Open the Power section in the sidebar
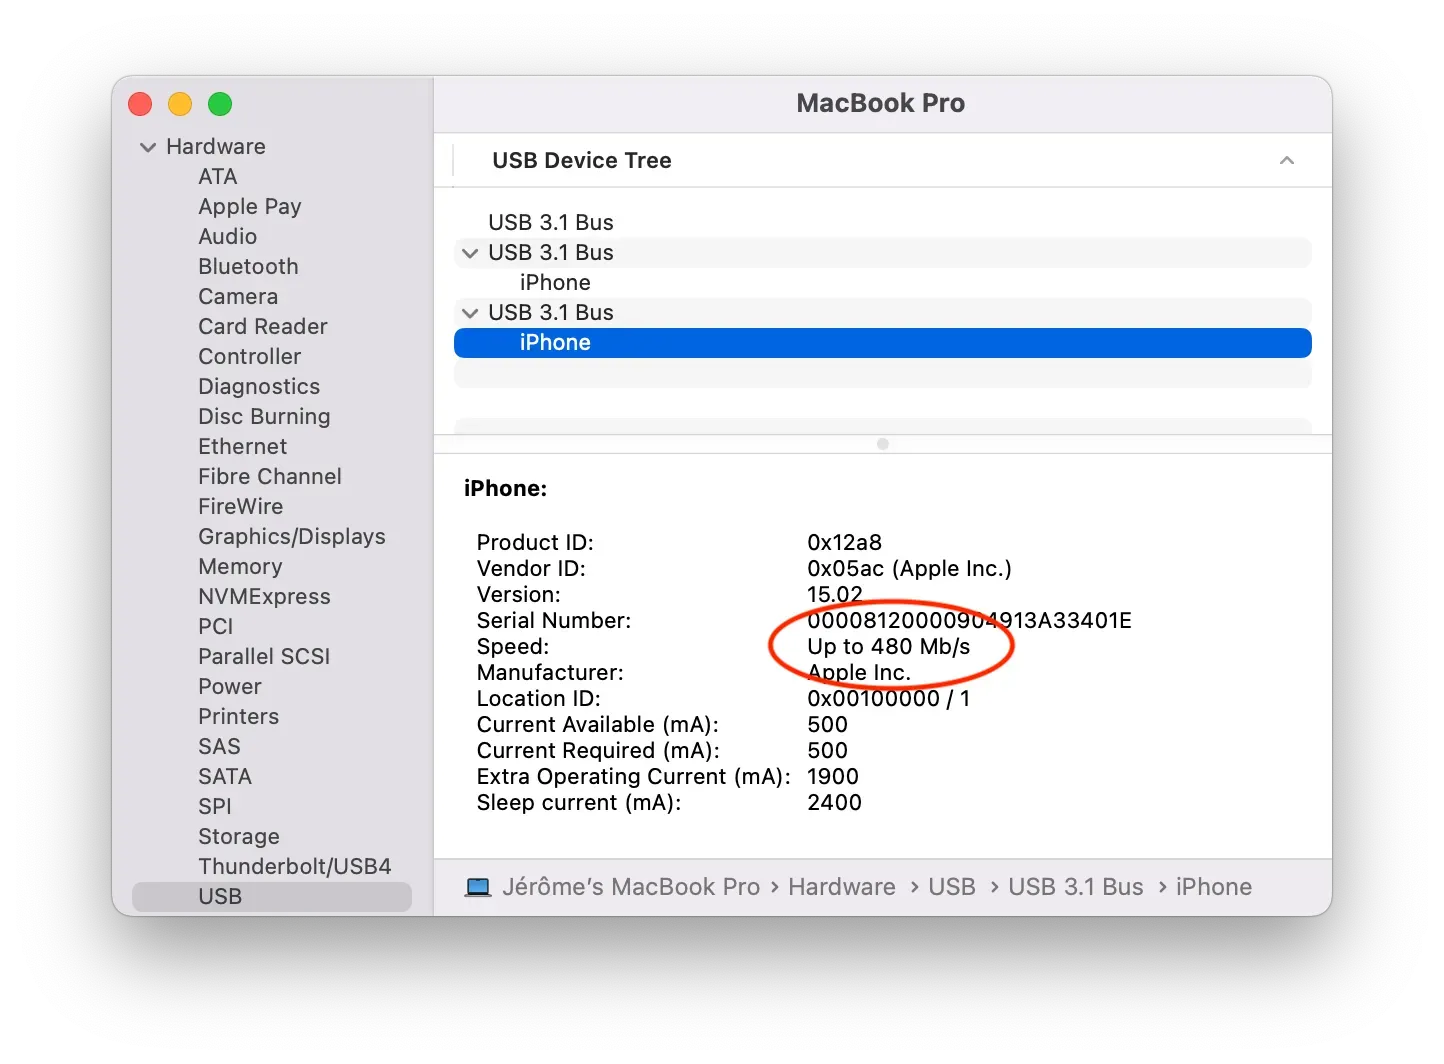Image resolution: width=1444 pixels, height=1064 pixels. pyautogui.click(x=229, y=686)
